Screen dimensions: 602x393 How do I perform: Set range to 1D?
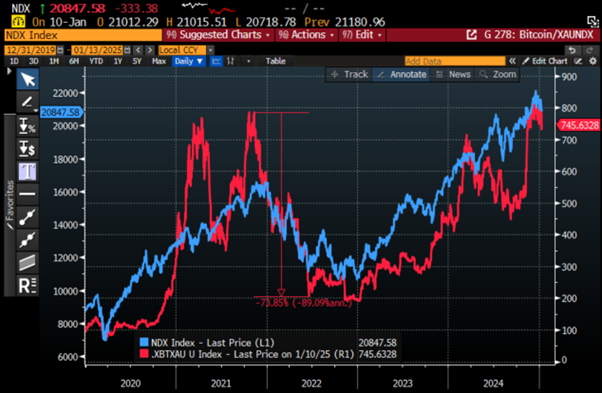[x=14, y=61]
